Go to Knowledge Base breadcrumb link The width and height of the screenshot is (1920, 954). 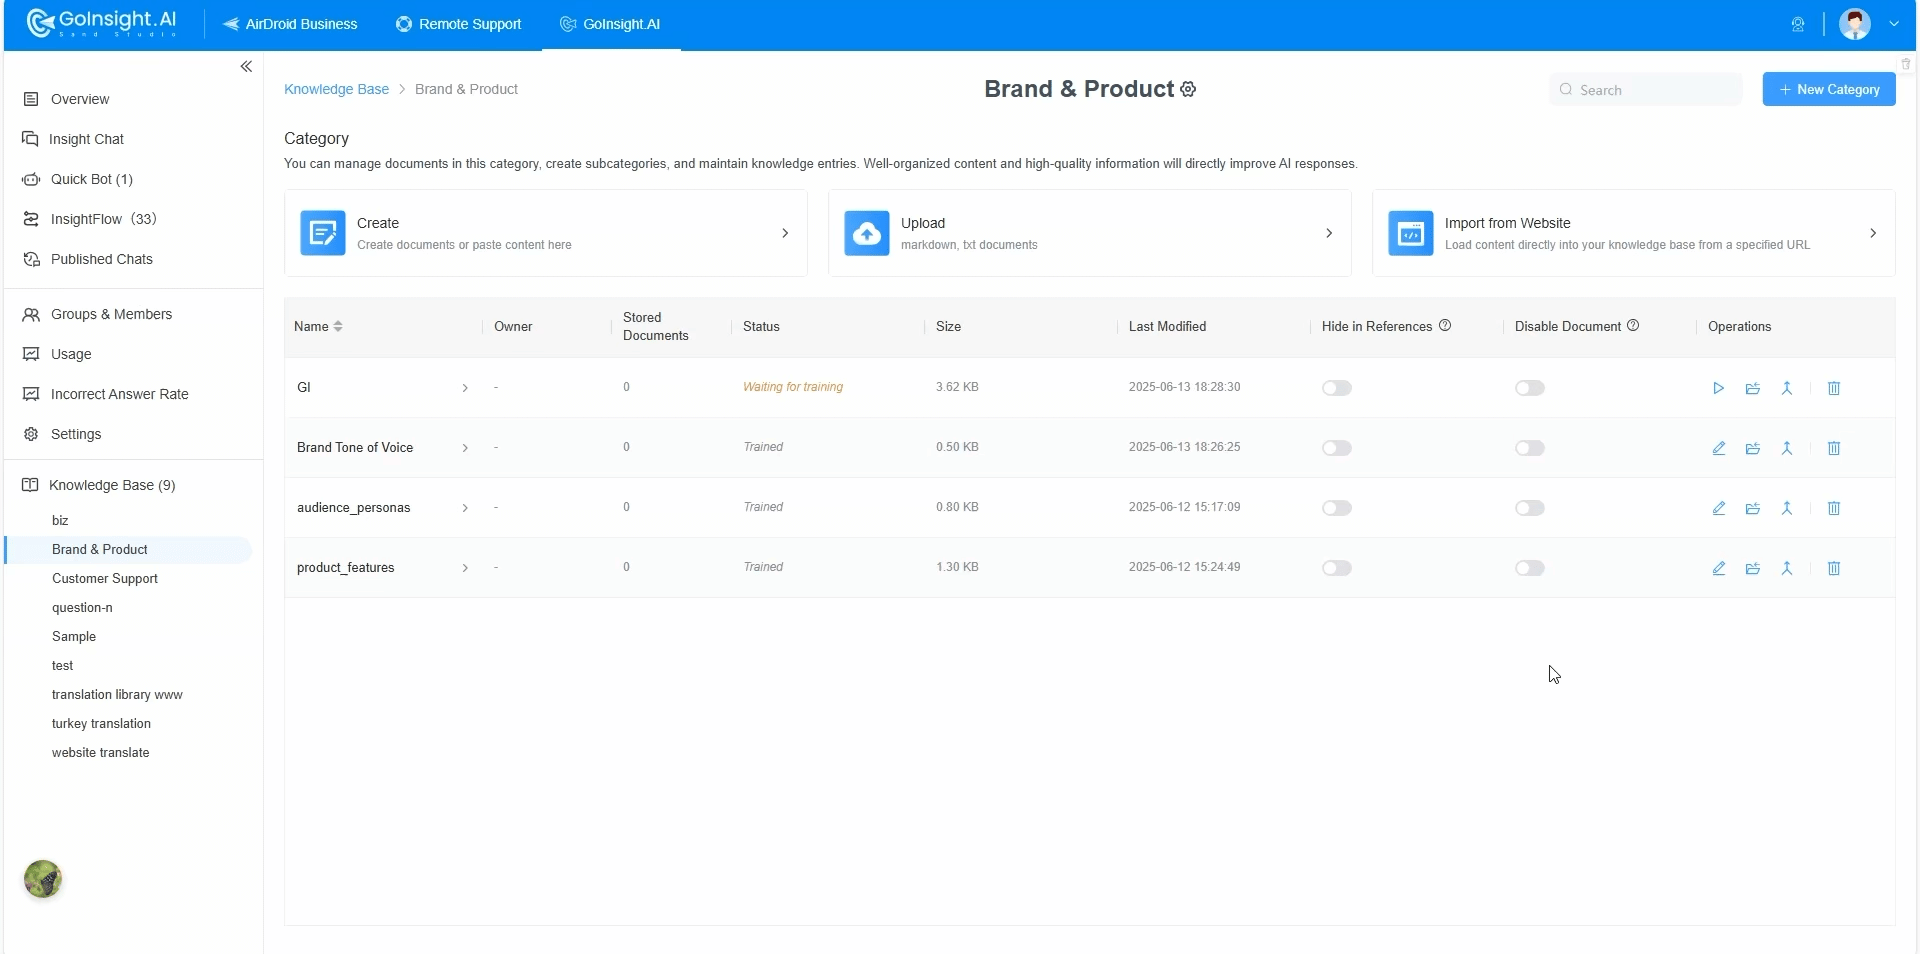(x=336, y=89)
